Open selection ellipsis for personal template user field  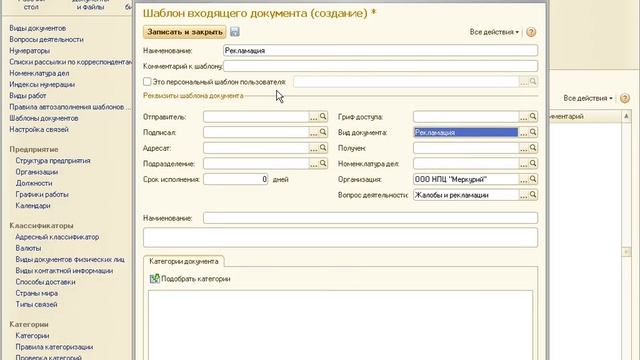click(x=523, y=82)
